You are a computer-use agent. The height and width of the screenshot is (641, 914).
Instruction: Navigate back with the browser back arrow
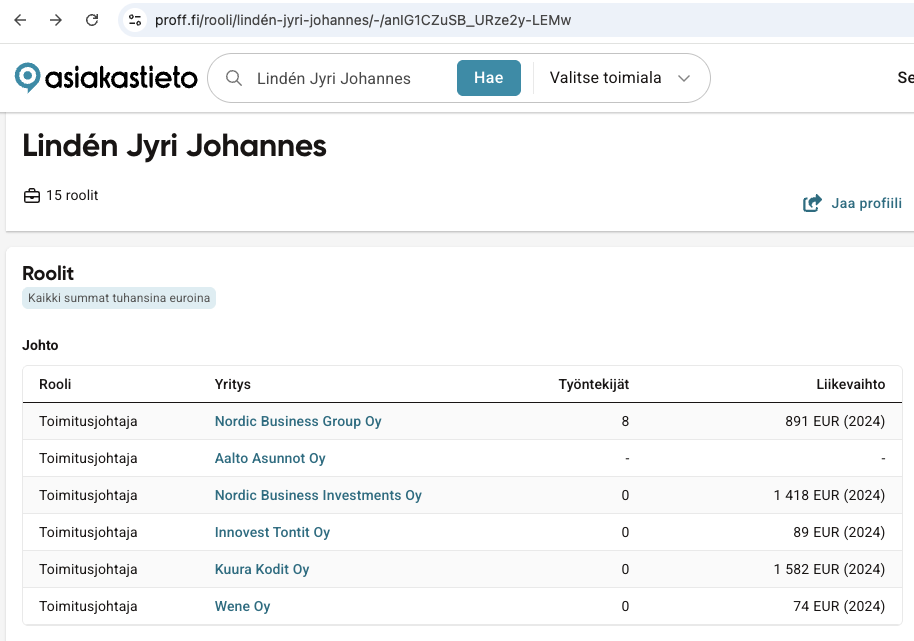point(20,20)
